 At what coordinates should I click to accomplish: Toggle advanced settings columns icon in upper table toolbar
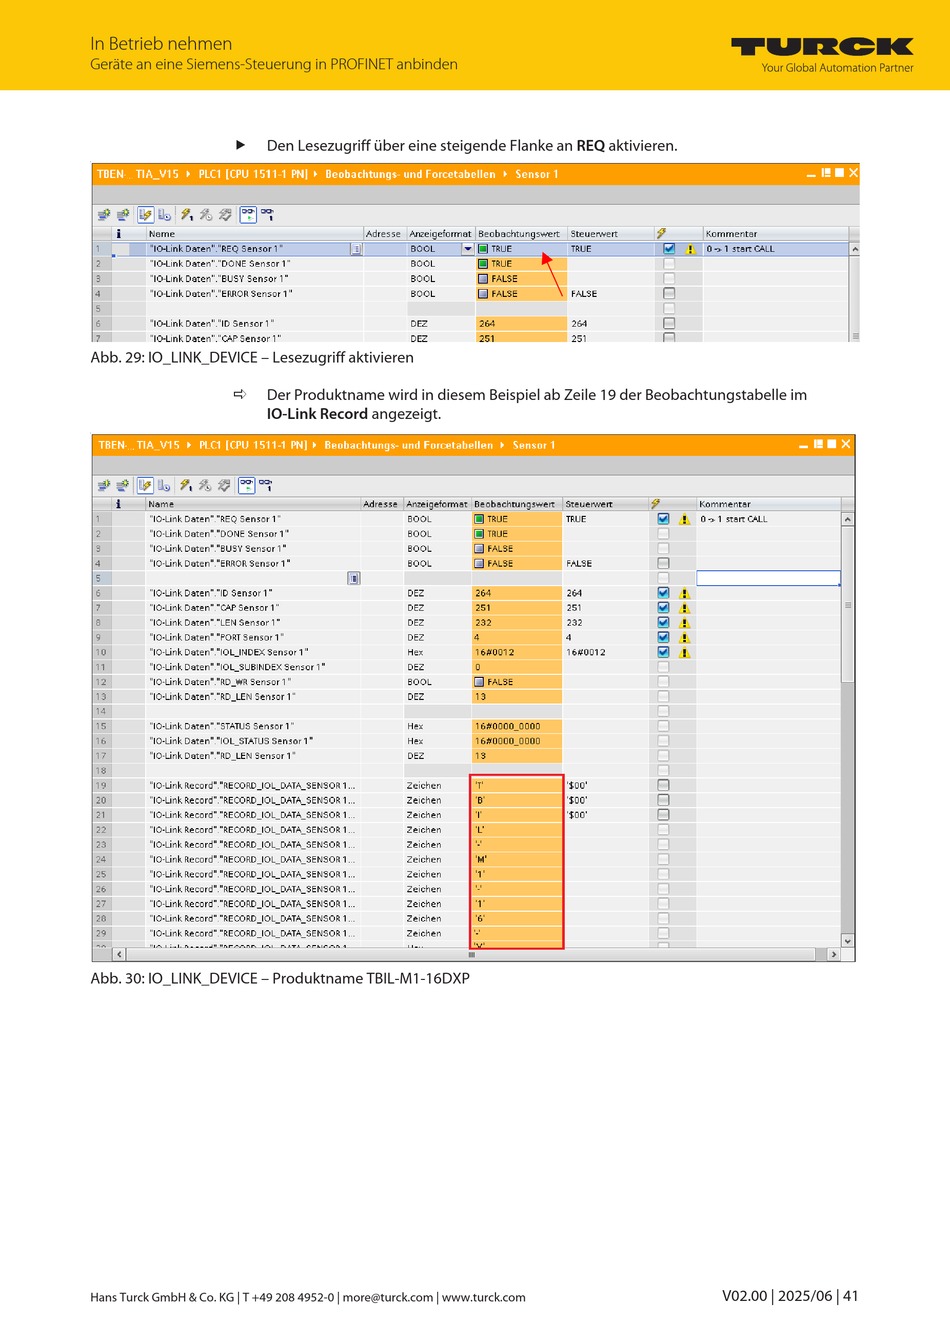click(165, 215)
